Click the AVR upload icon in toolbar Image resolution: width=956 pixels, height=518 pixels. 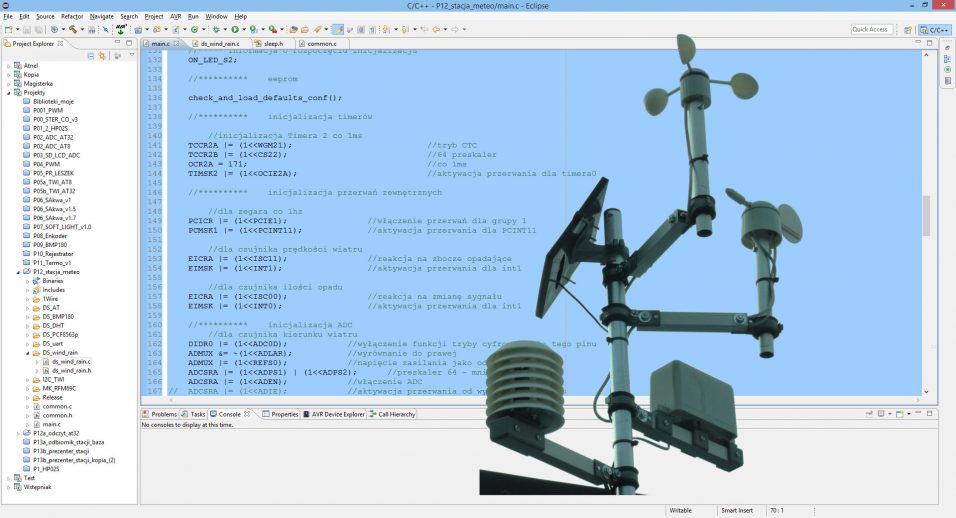click(x=120, y=29)
